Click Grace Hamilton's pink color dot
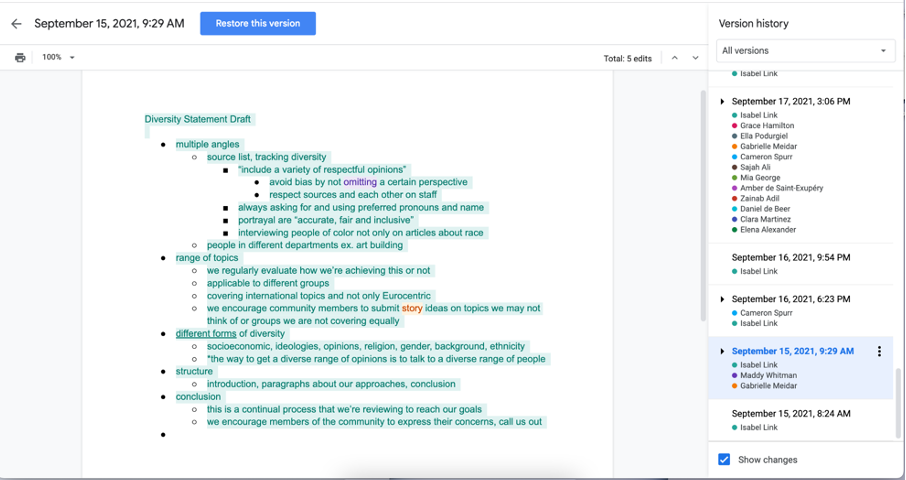 734,125
